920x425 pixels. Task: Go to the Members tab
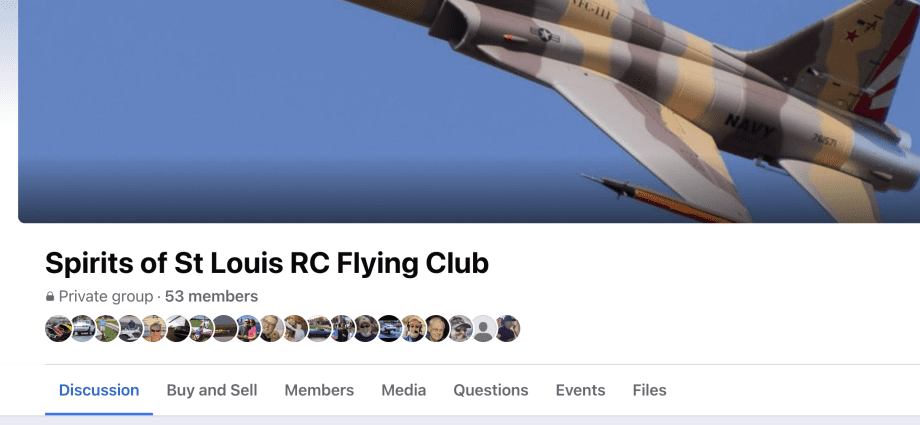click(x=319, y=390)
